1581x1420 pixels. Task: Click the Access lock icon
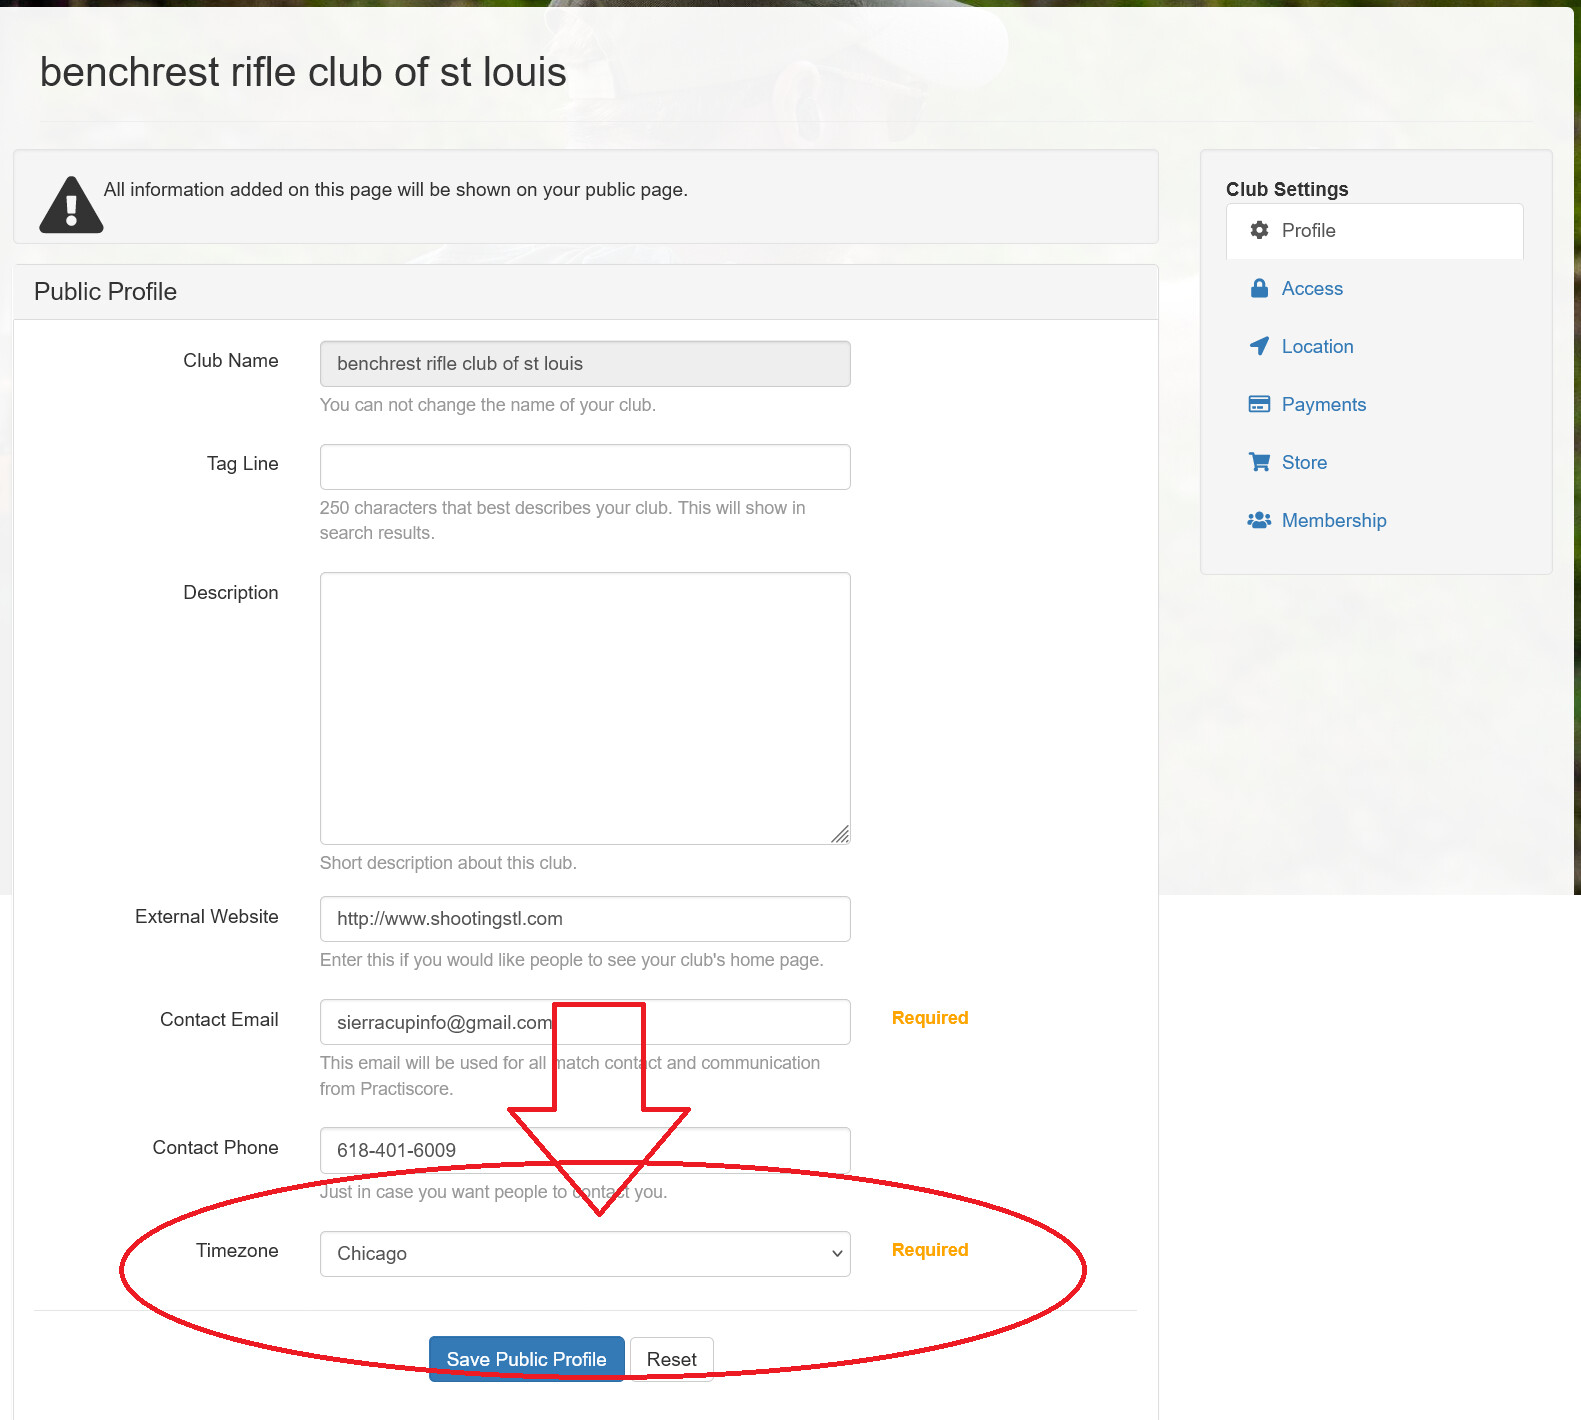click(x=1259, y=288)
